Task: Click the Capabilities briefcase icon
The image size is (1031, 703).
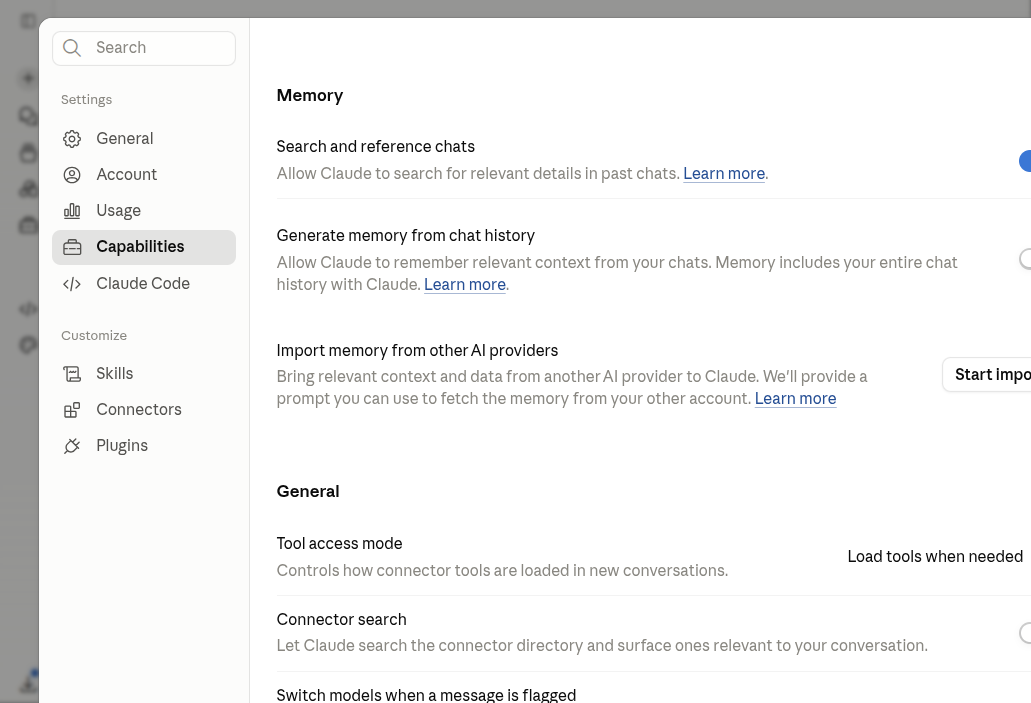Action: click(72, 247)
